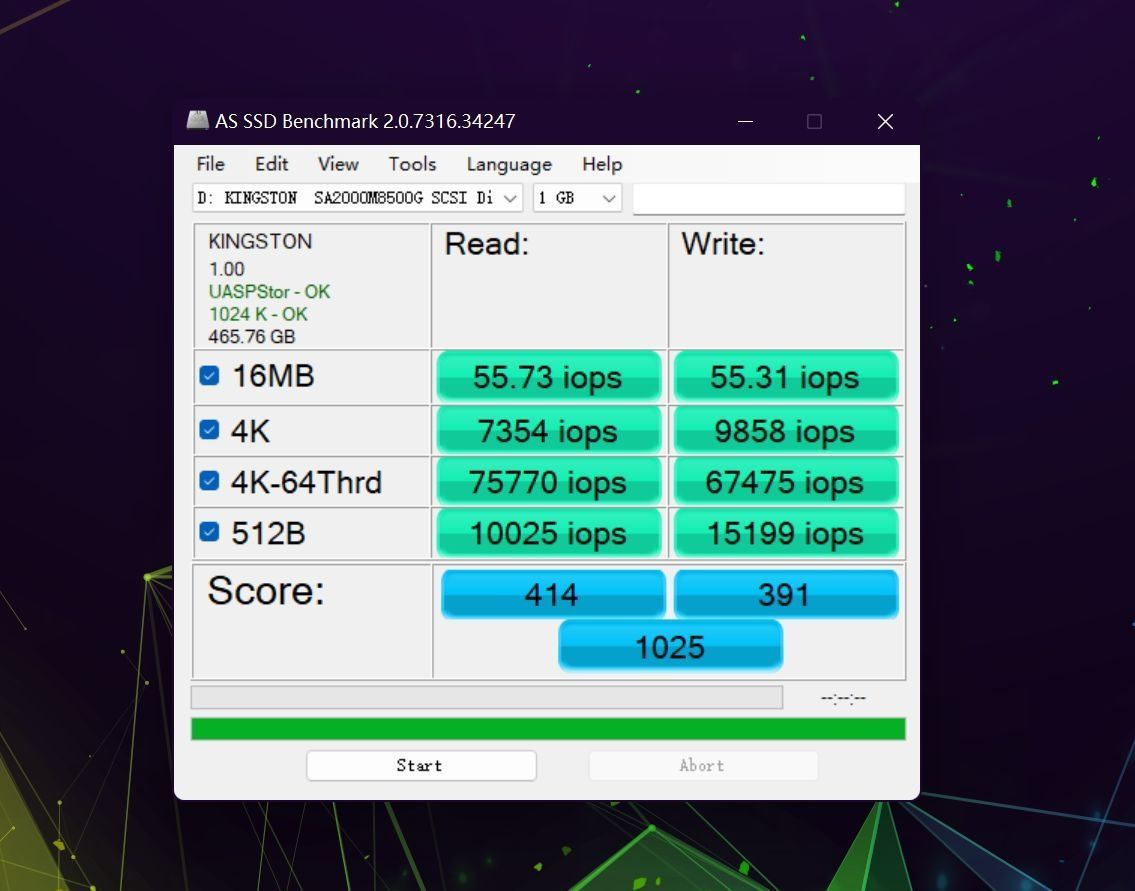This screenshot has height=891, width=1135.
Task: Uncheck the 4K test checkbox
Action: click(209, 430)
